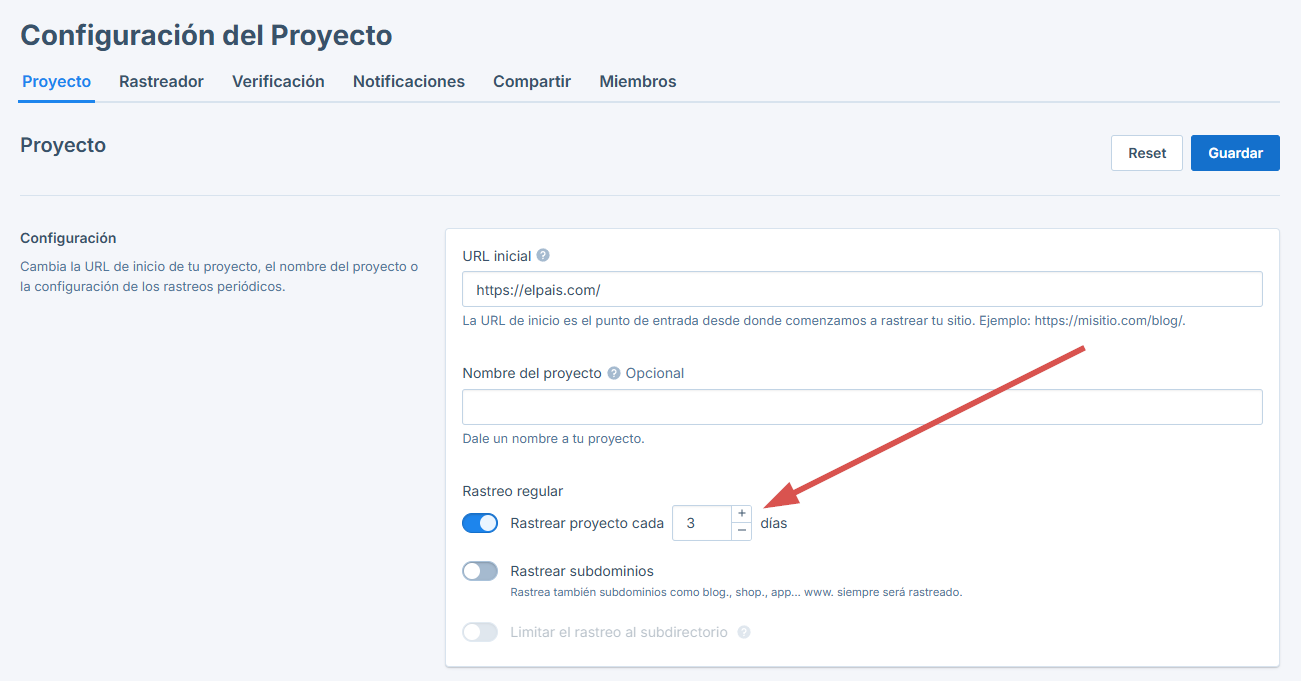
Task: Click the Guardar button
Action: click(x=1234, y=152)
